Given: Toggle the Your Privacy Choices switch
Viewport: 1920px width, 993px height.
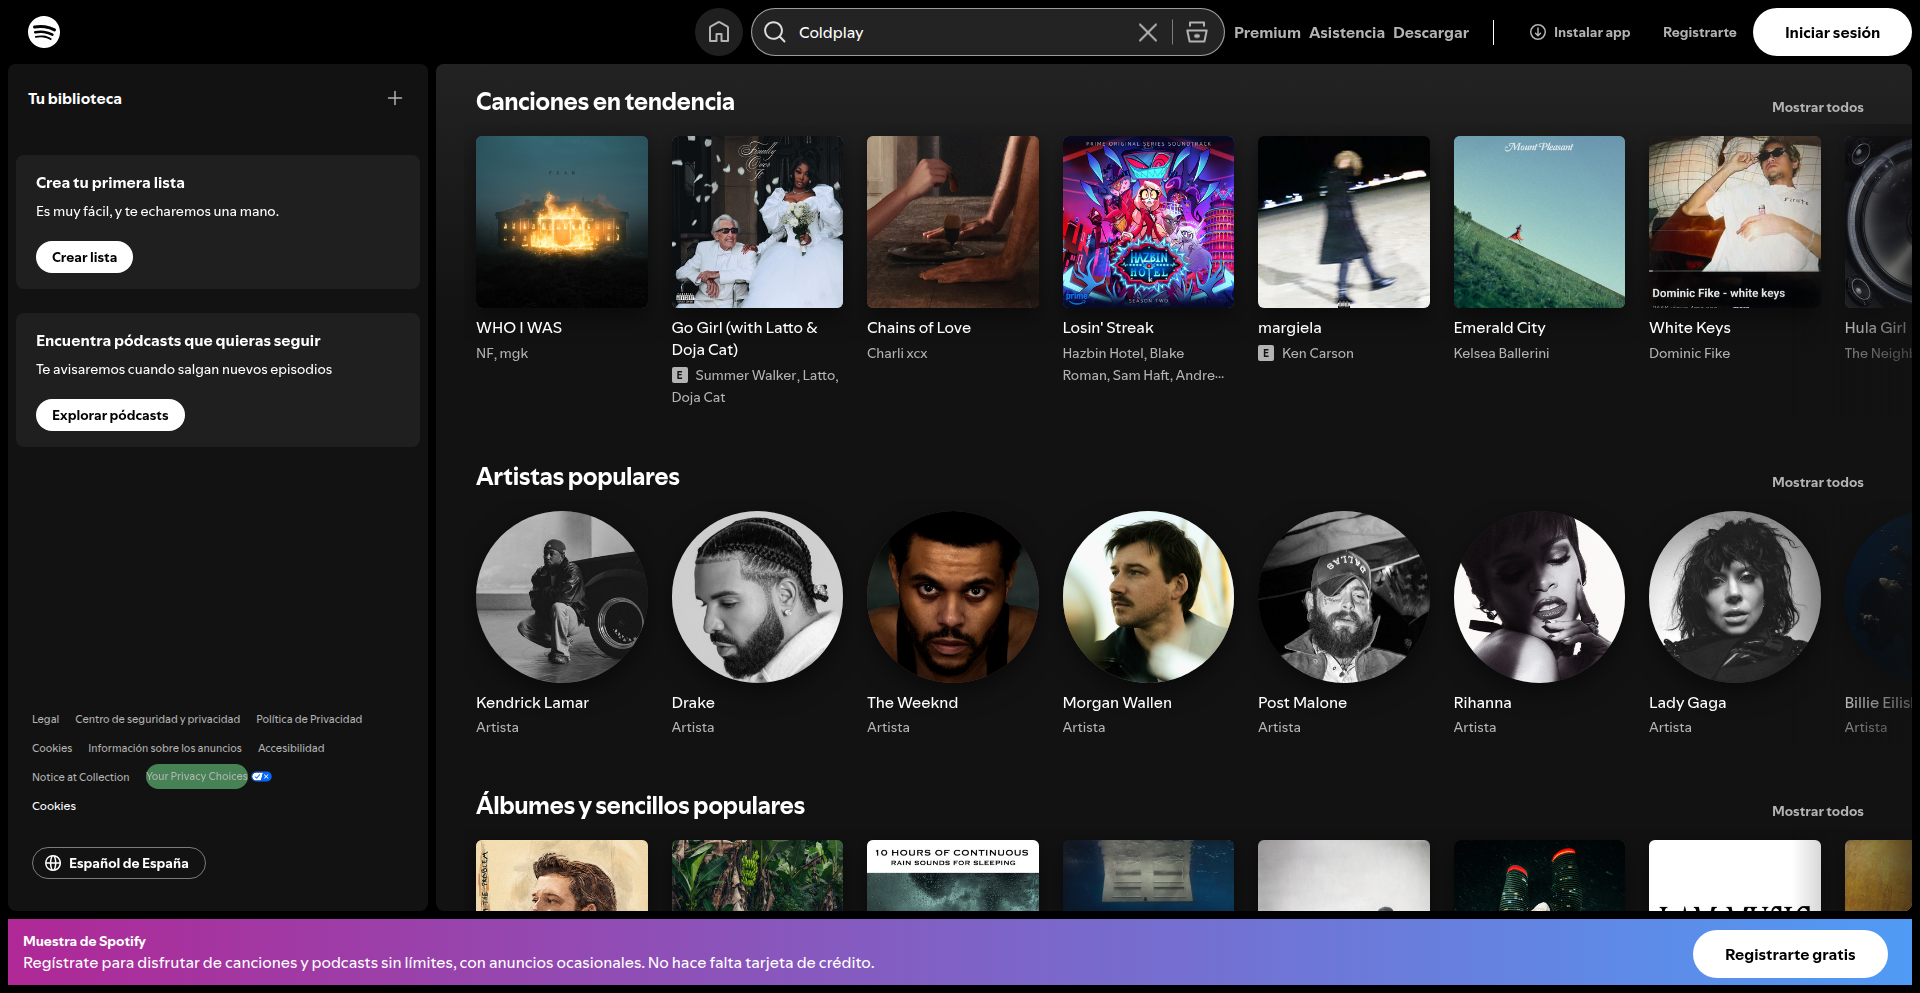Looking at the screenshot, I should click(x=261, y=776).
